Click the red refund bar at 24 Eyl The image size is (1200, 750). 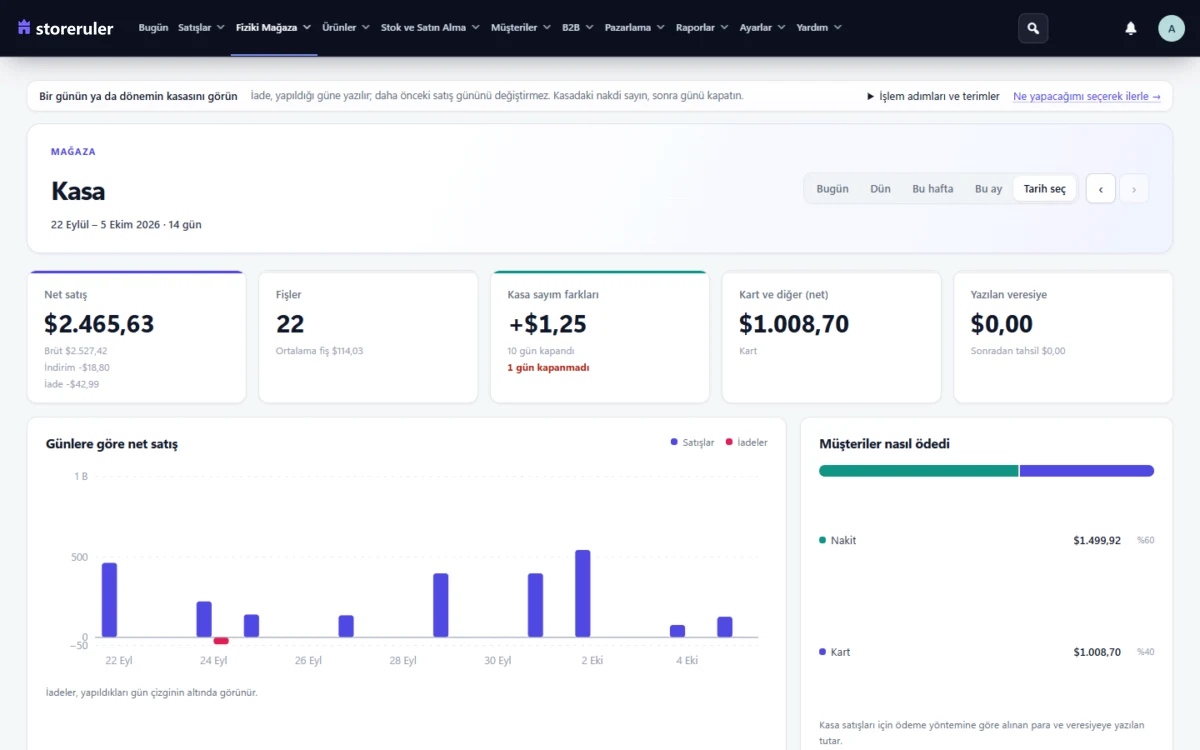pos(221,641)
